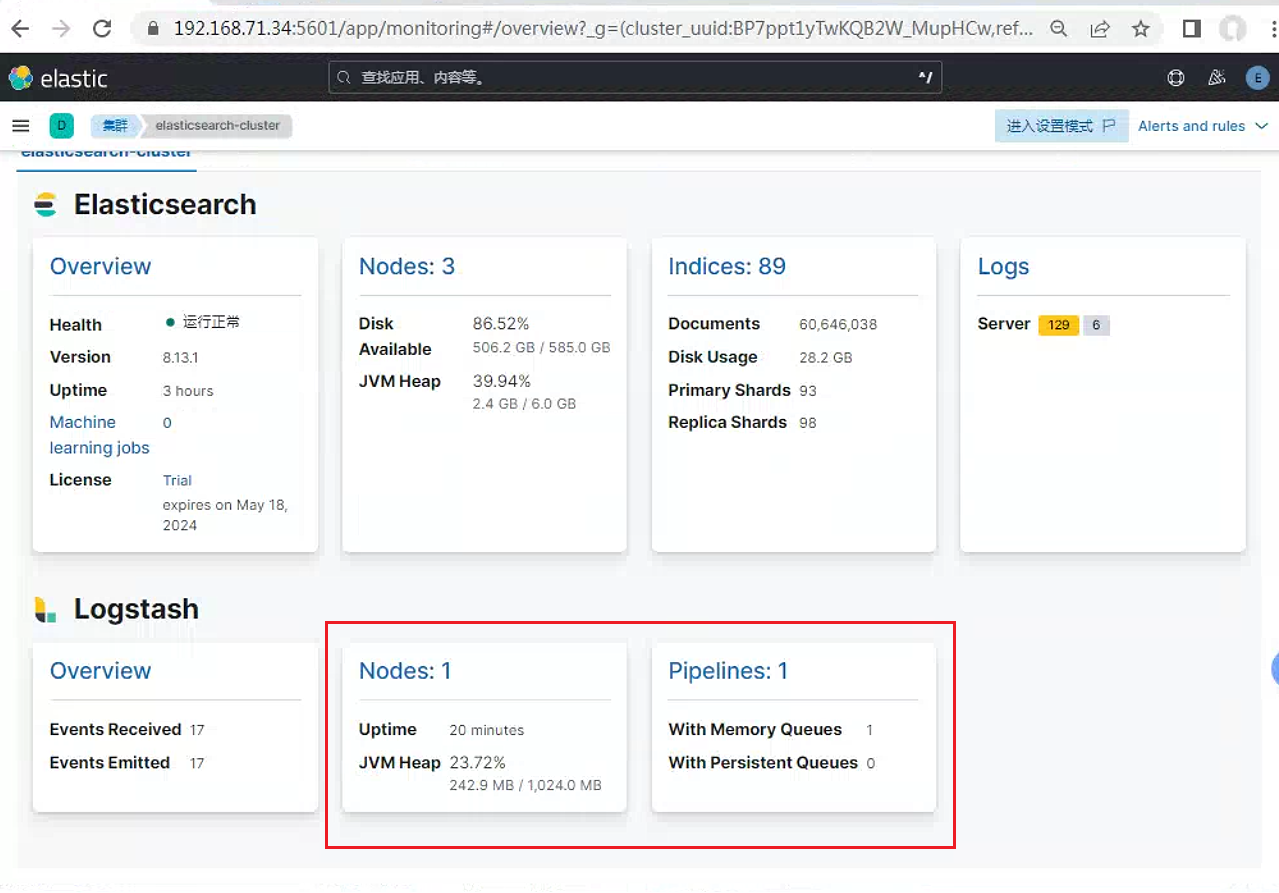
Task: Open the Logstash Nodes: 1 link
Action: [405, 671]
